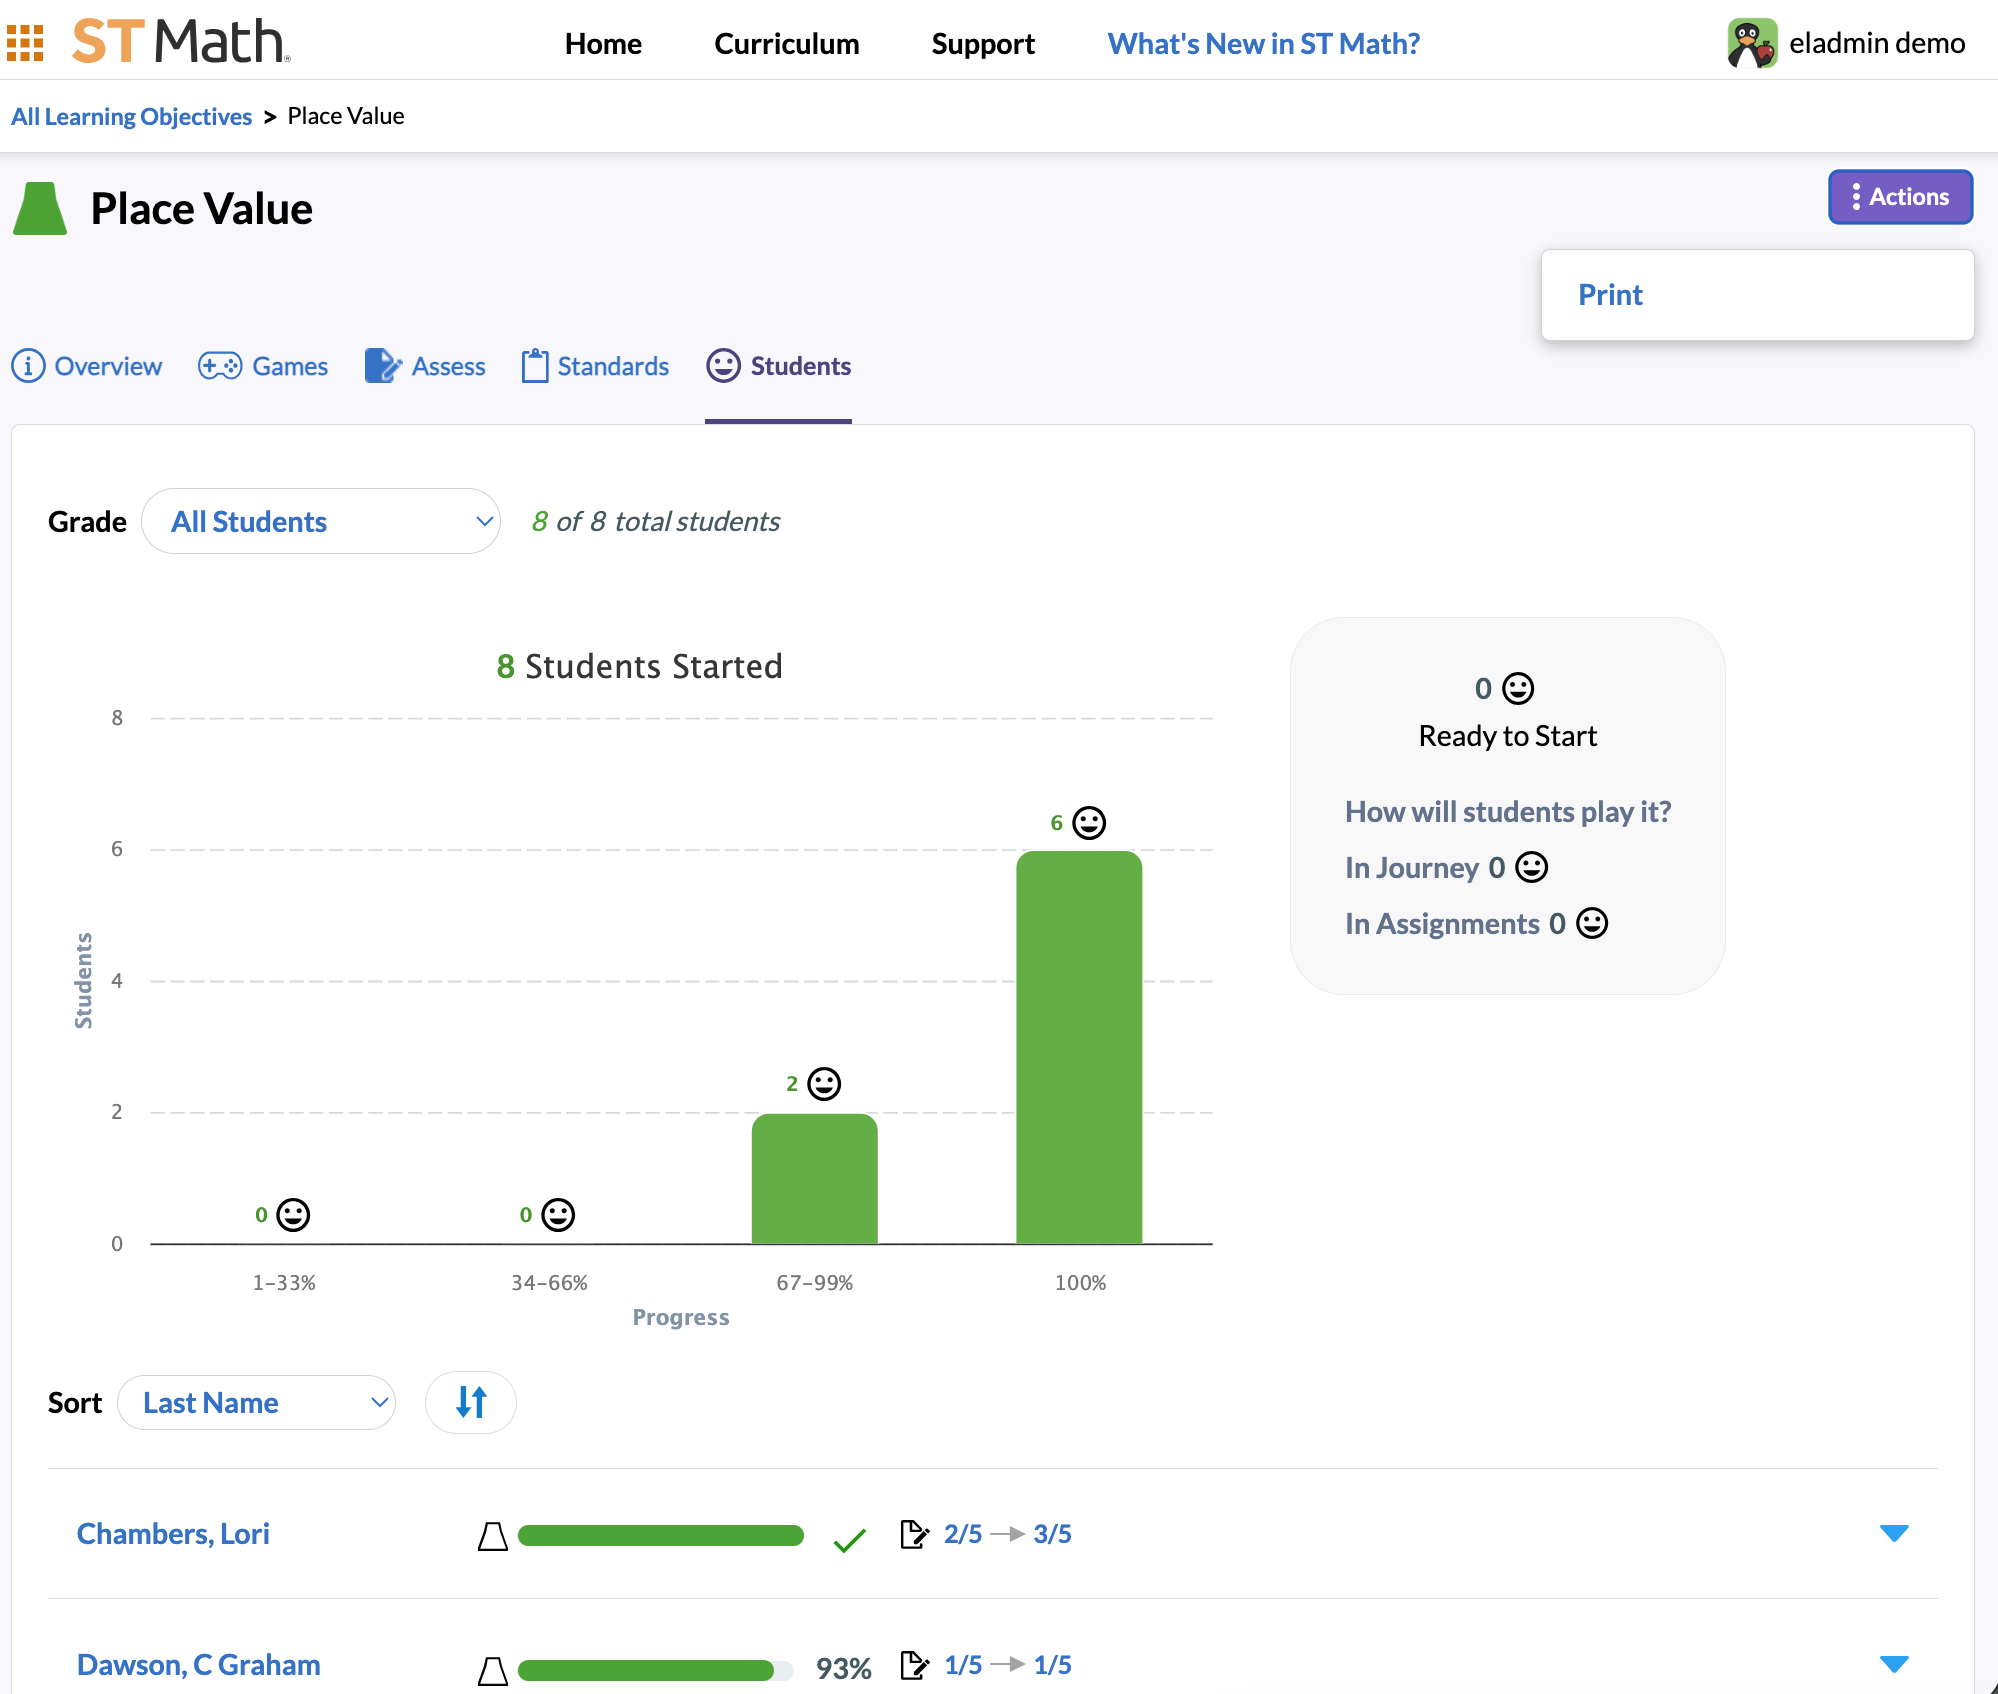Click the assessment icon in Chambers row
1998x1694 pixels.
pos(914,1534)
